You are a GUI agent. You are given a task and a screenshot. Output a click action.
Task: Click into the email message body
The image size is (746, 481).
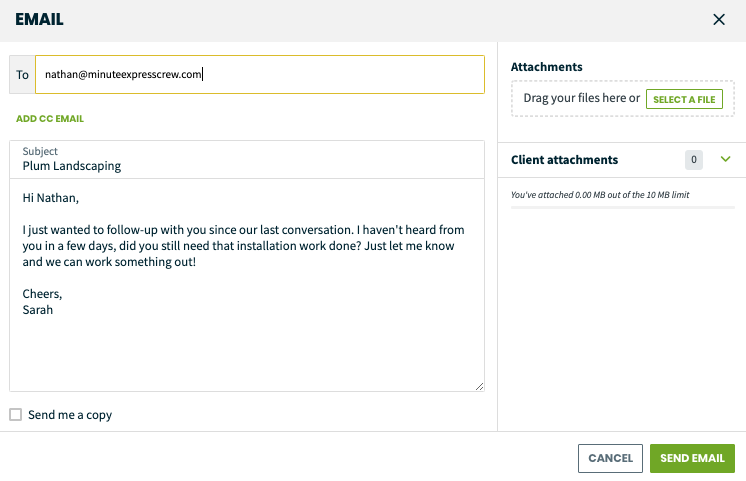(x=247, y=285)
